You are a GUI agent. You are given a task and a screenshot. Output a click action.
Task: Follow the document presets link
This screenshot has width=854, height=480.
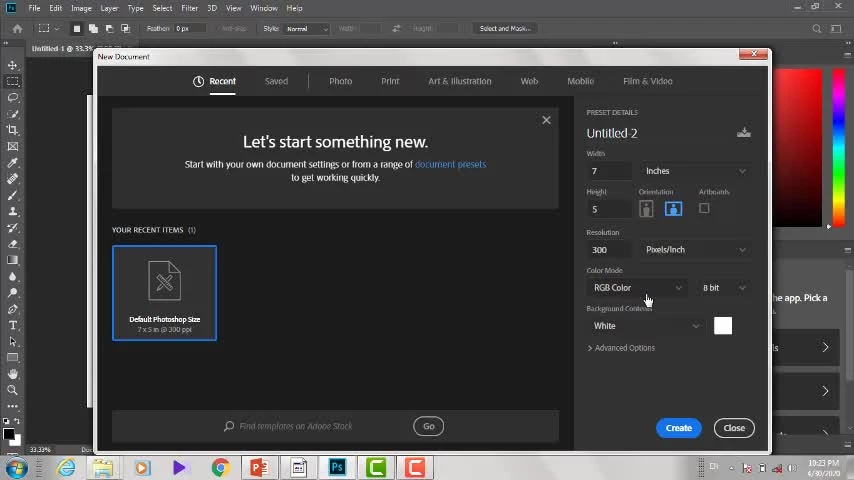tap(450, 164)
